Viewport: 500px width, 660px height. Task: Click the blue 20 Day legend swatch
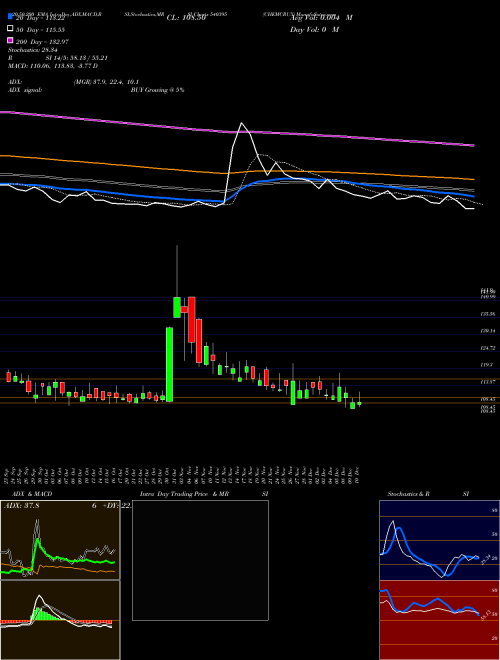pos(10,17)
